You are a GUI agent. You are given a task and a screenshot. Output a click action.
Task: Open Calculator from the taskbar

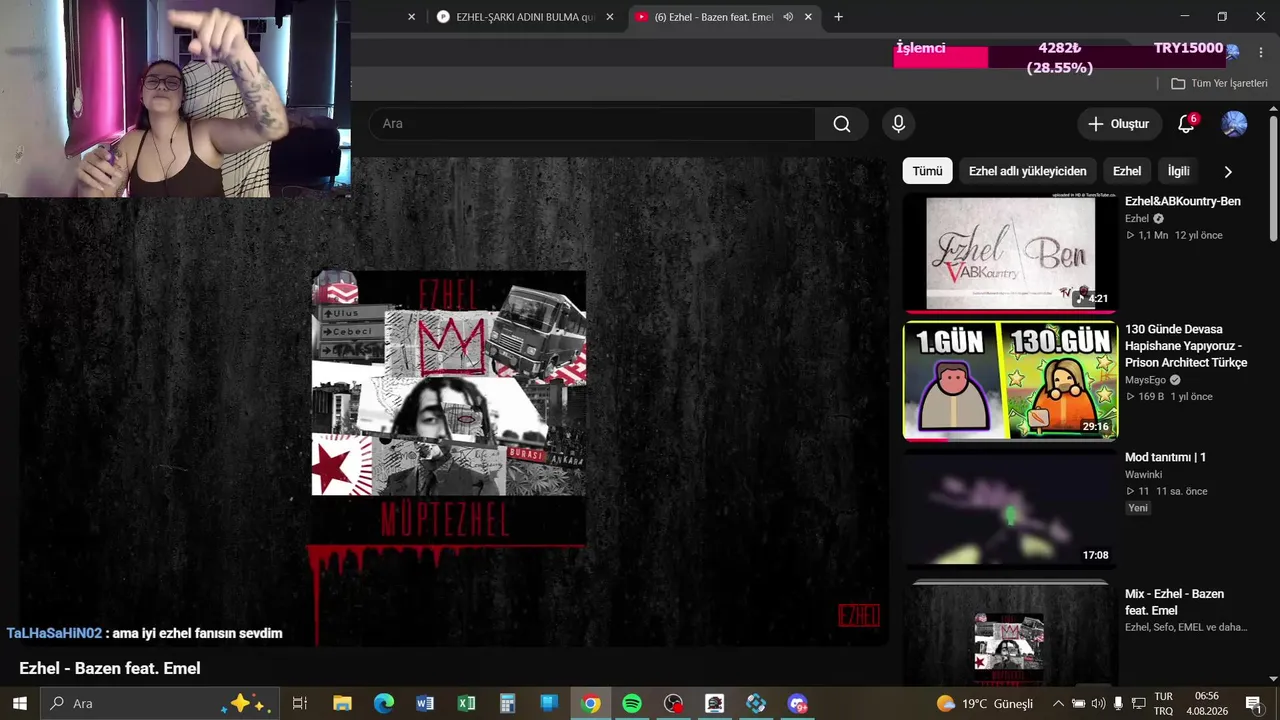point(508,703)
